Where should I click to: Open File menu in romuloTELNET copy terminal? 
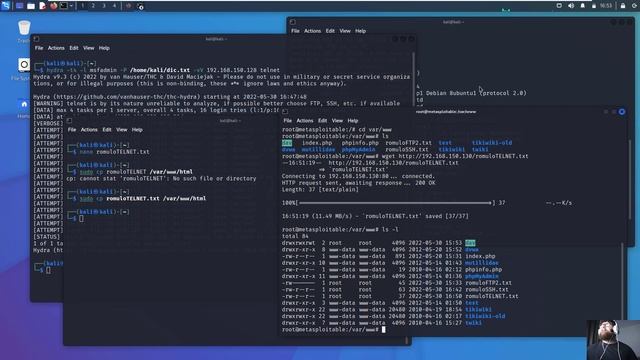(x=72, y=129)
